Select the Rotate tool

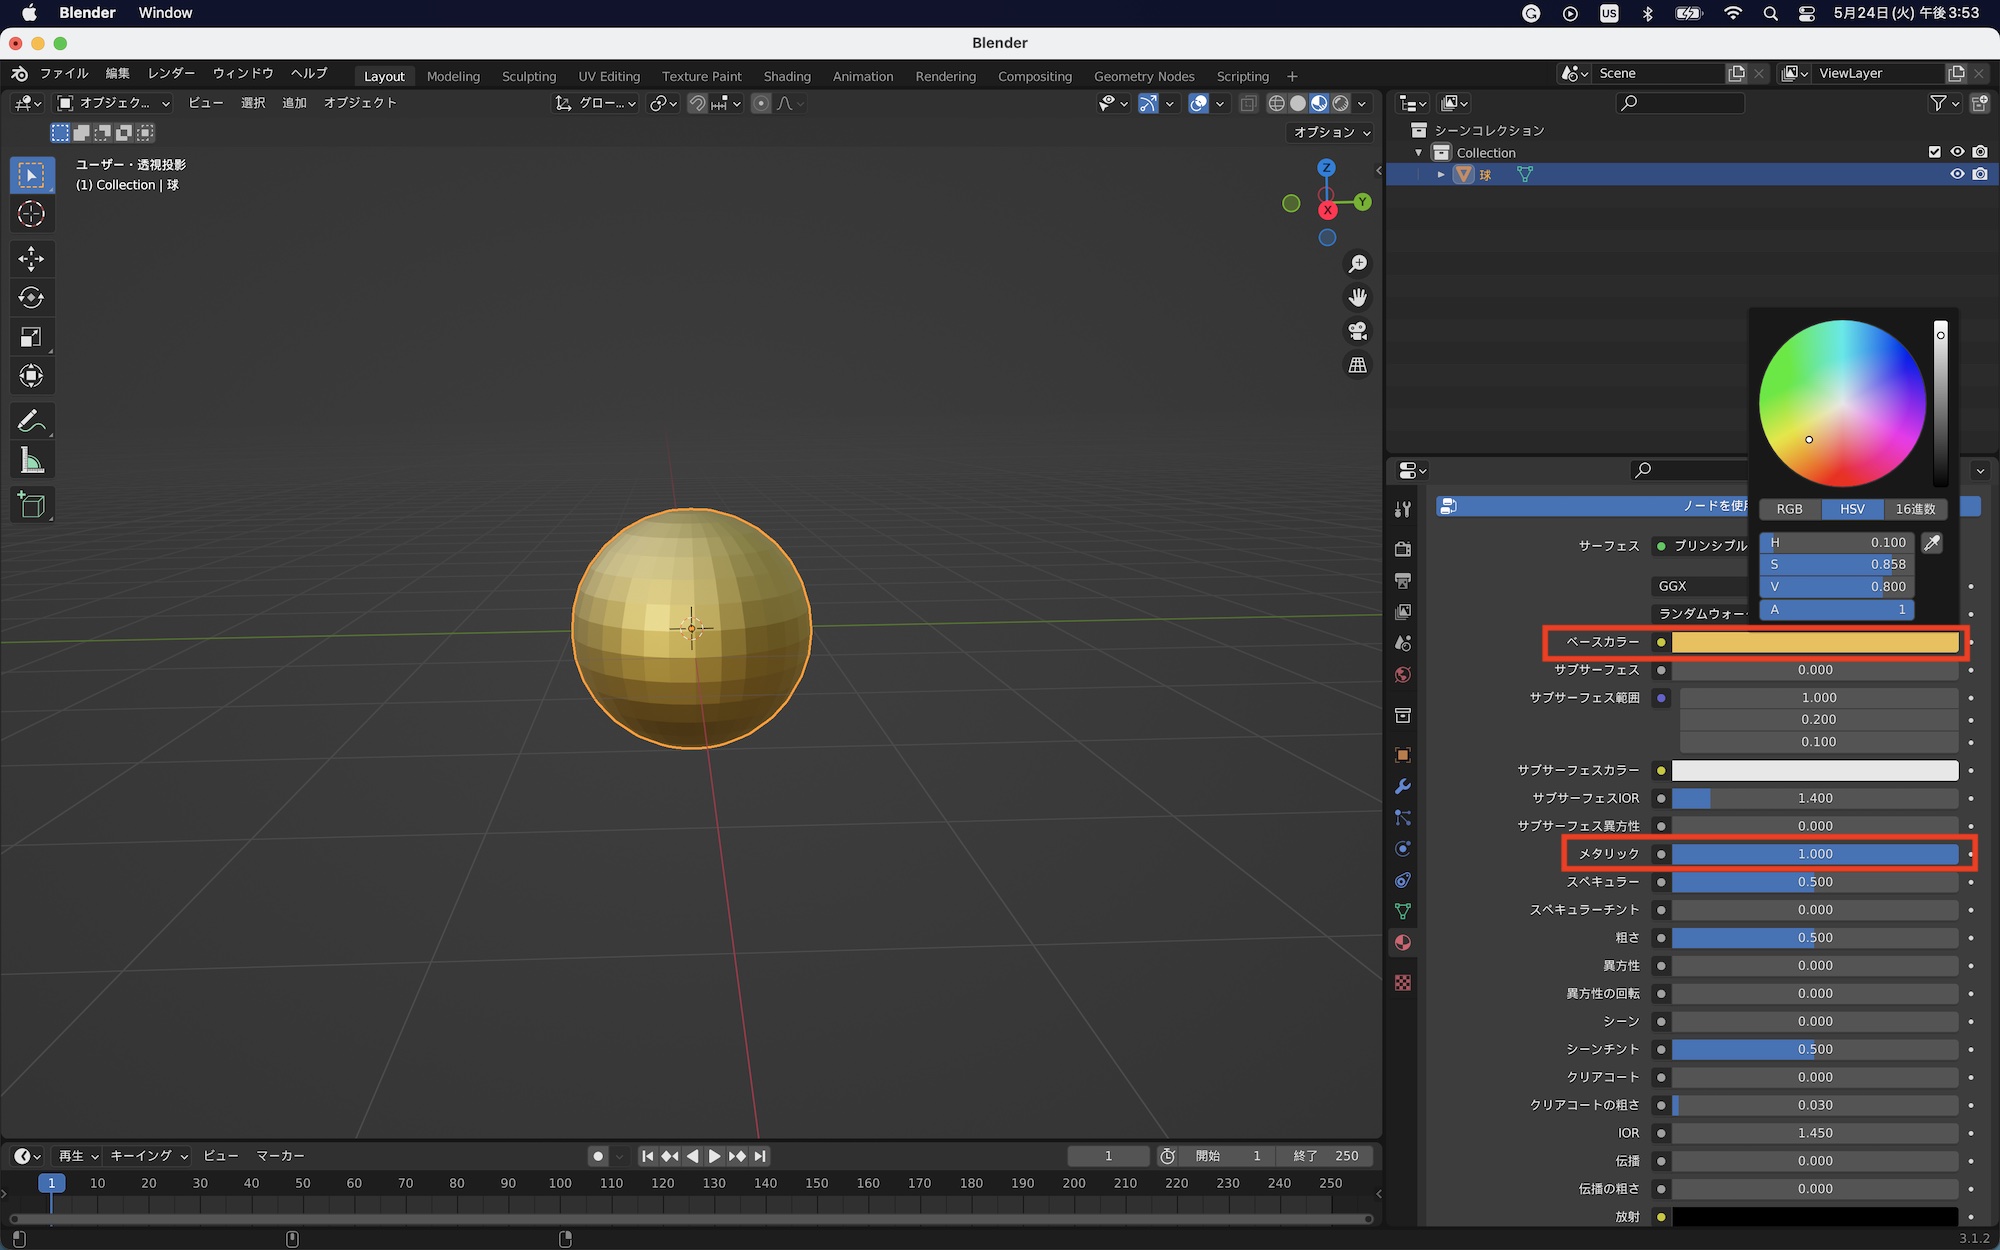31,297
